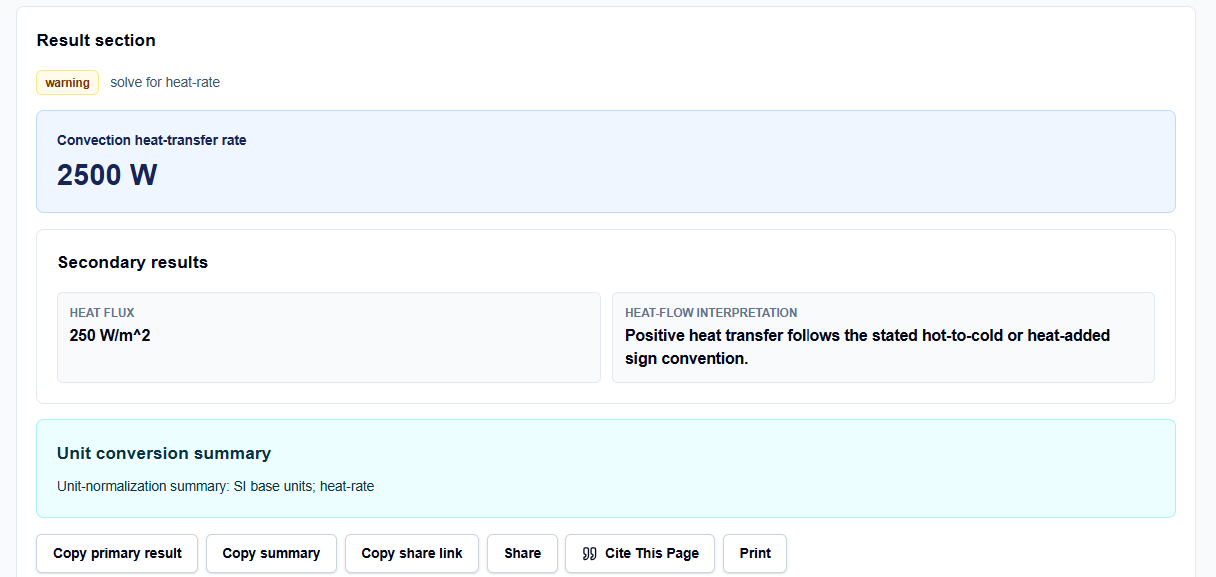
Task: Click the solve for heat-rate text
Action: 165,82
